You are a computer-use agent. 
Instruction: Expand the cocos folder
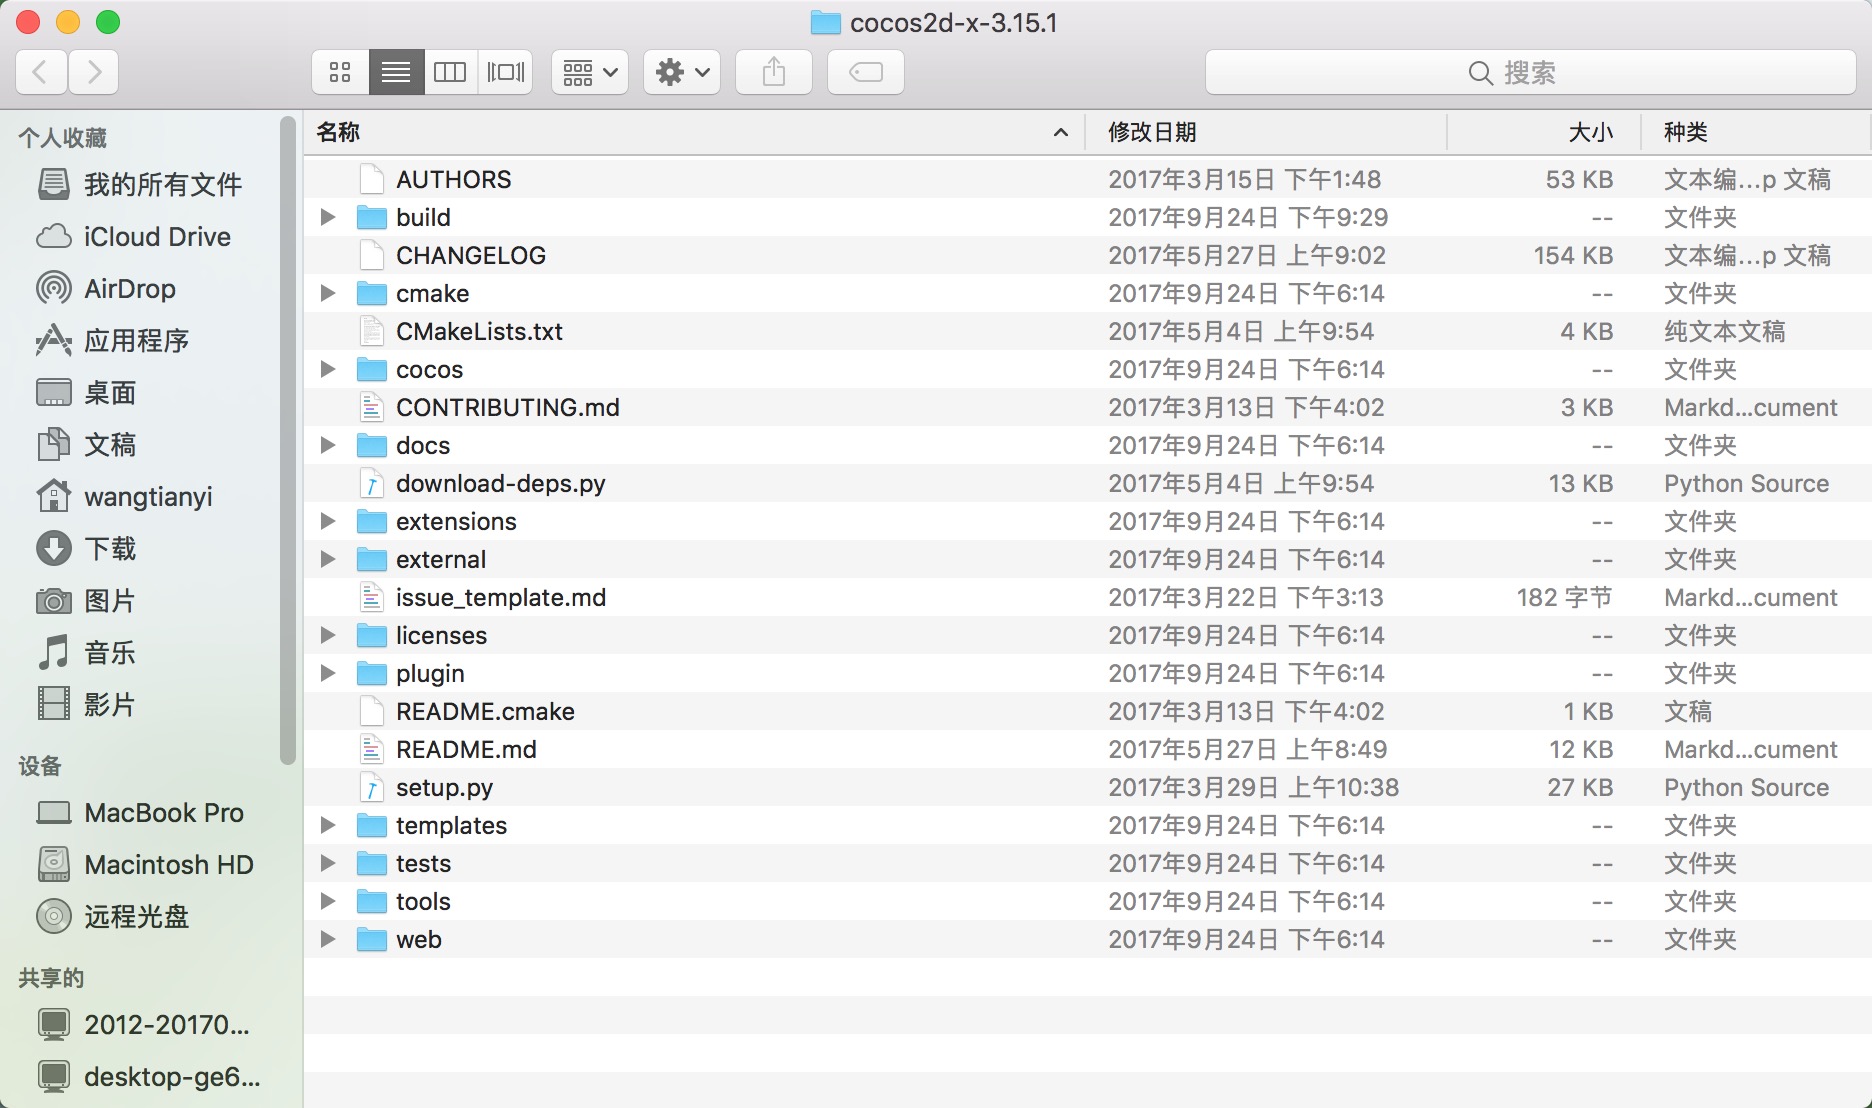(327, 369)
